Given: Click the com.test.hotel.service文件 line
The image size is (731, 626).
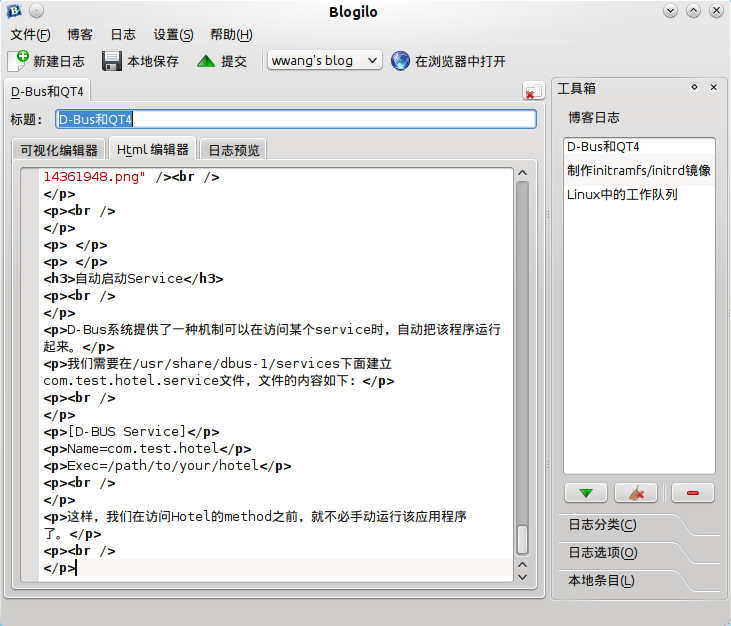Looking at the screenshot, I should [219, 381].
